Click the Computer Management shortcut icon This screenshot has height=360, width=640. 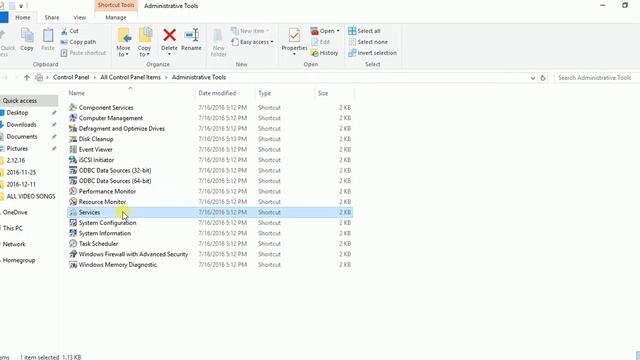pyautogui.click(x=73, y=118)
